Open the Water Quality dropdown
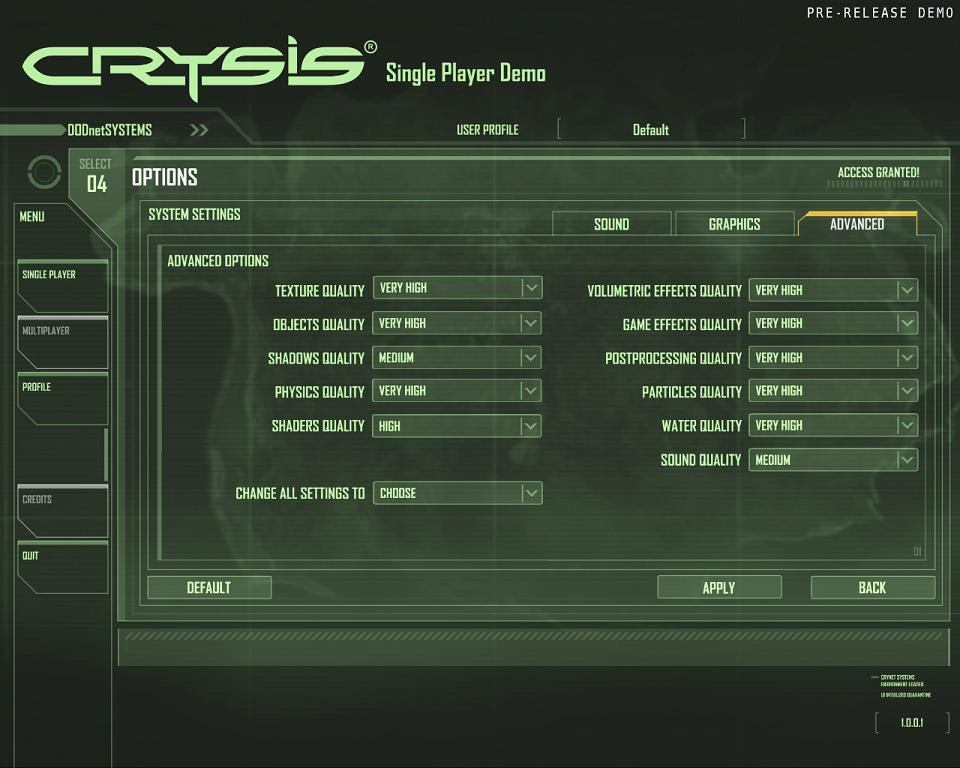 [833, 426]
